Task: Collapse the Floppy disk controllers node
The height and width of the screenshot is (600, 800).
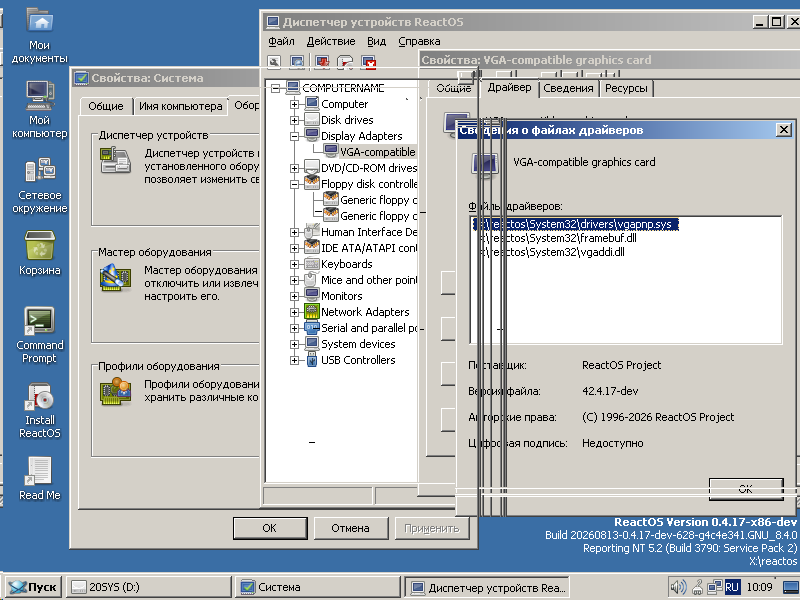Action: (294, 184)
